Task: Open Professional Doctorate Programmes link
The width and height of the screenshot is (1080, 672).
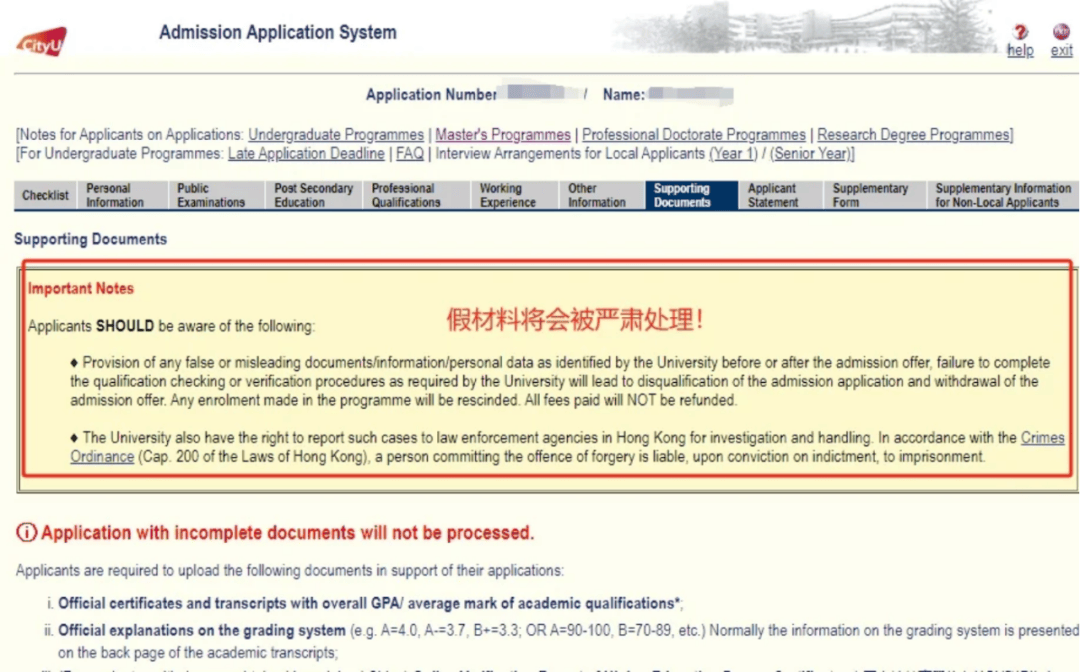Action: 694,135
